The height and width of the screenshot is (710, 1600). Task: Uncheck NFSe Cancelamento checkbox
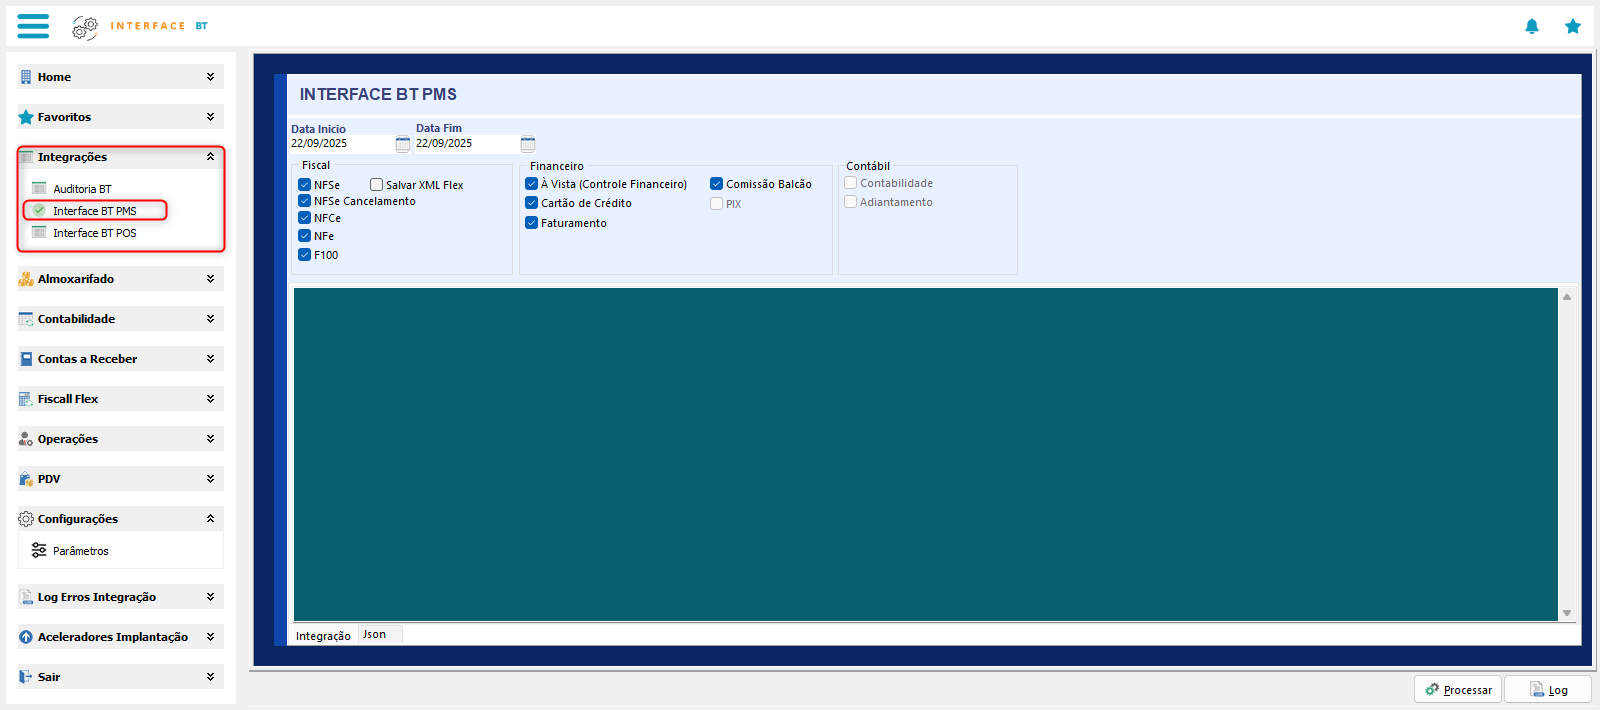pos(304,200)
